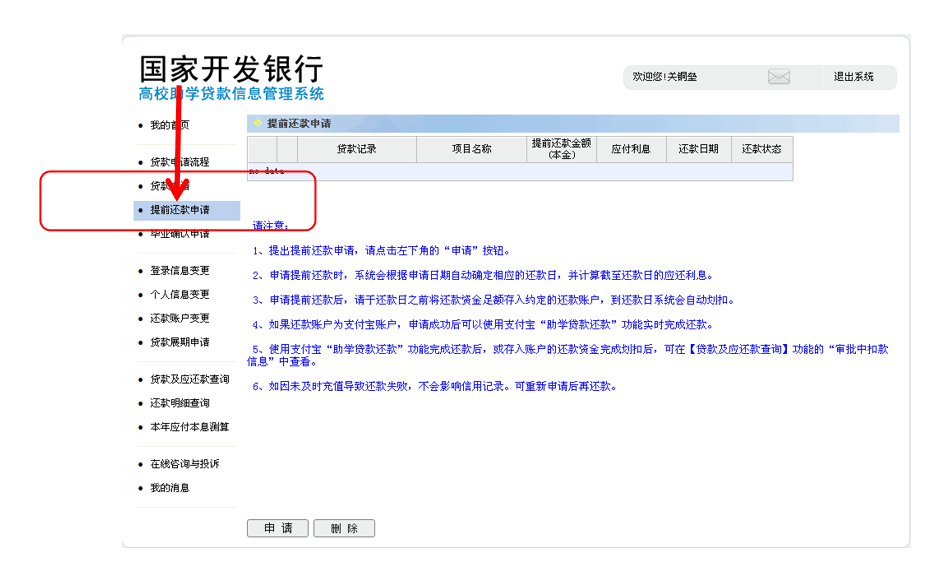Viewport: 946px width, 564px height.
Task: Open 还款明细查询 menu item
Action: [x=180, y=403]
